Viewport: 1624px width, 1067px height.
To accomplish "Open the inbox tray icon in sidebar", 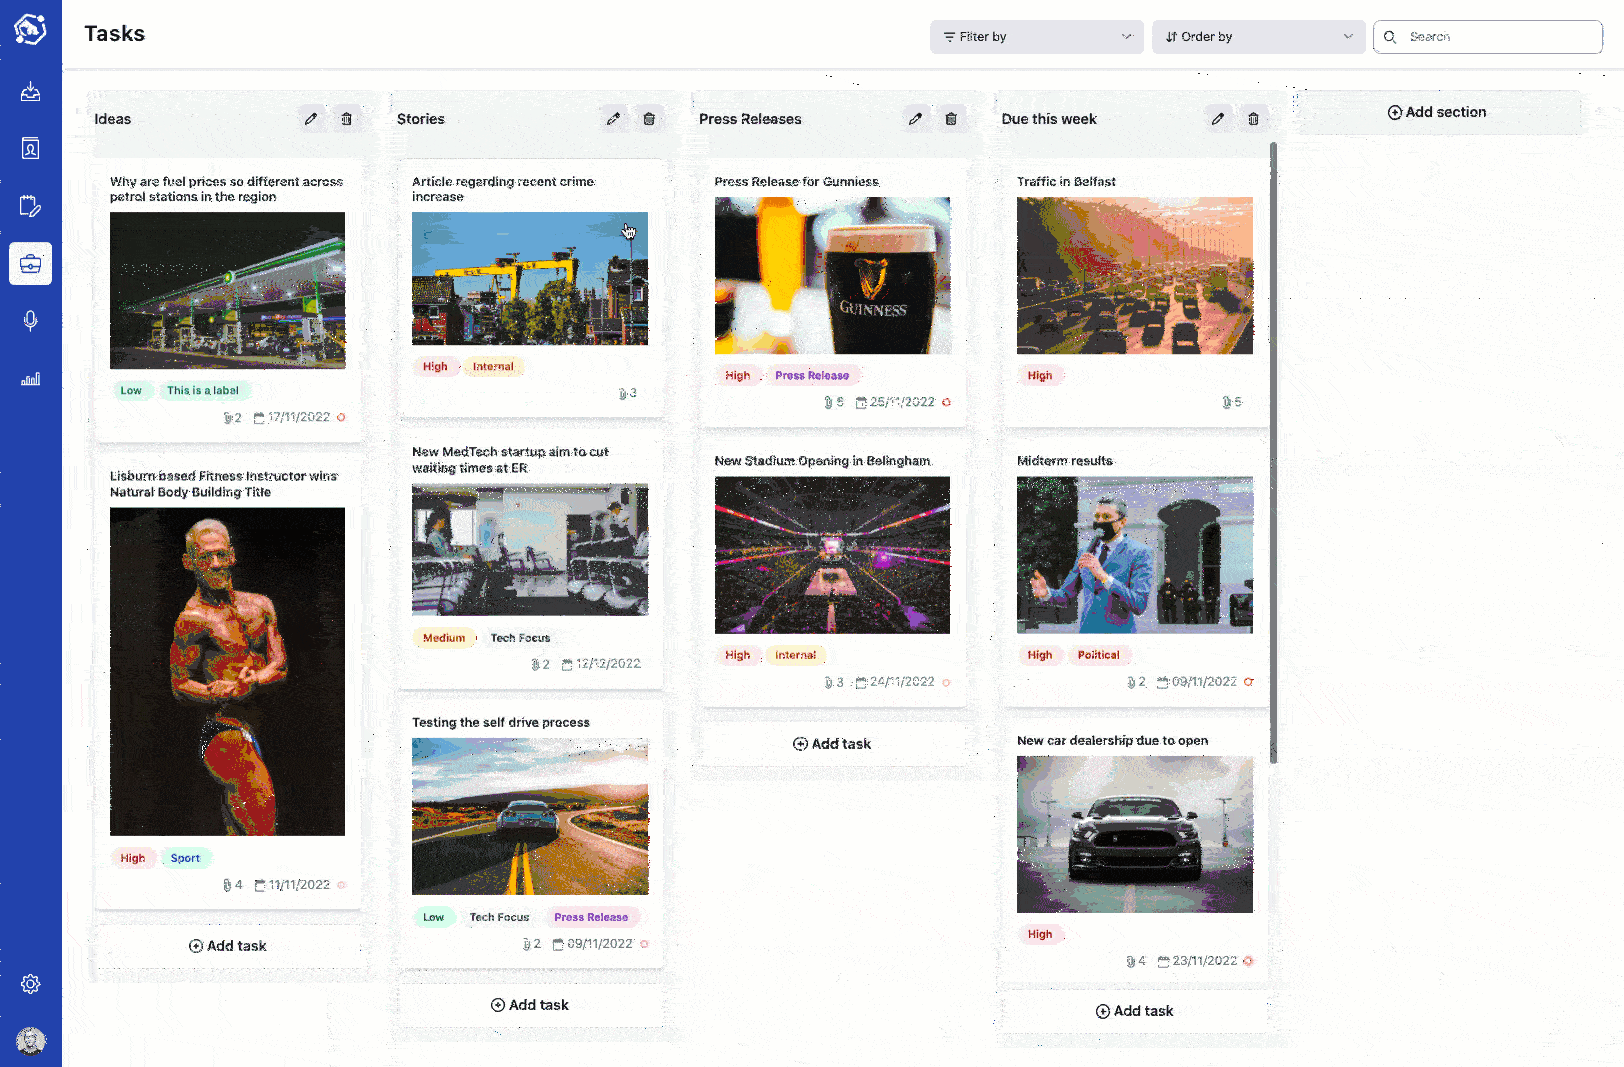I will (x=31, y=92).
